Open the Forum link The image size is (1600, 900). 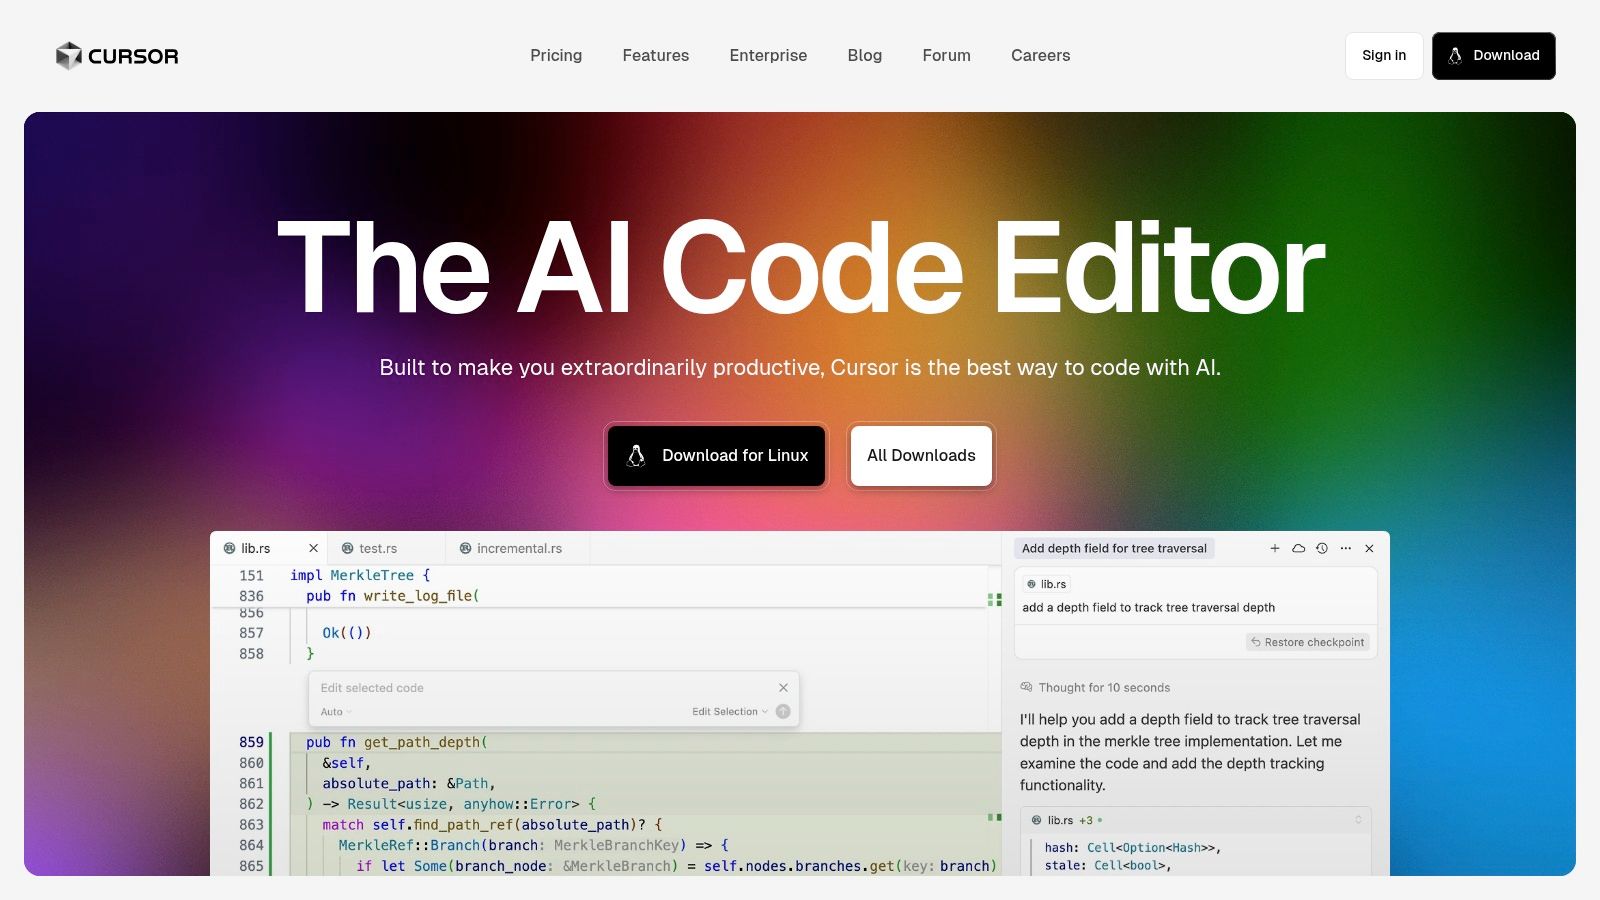pyautogui.click(x=947, y=56)
